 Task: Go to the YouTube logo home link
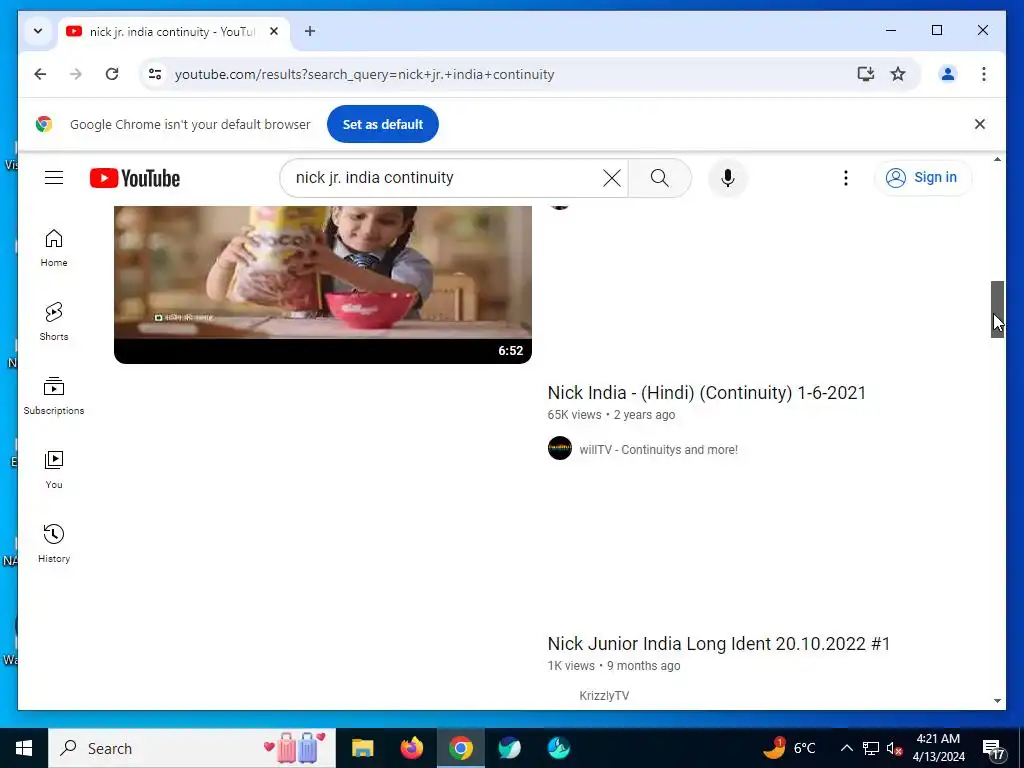pyautogui.click(x=135, y=178)
